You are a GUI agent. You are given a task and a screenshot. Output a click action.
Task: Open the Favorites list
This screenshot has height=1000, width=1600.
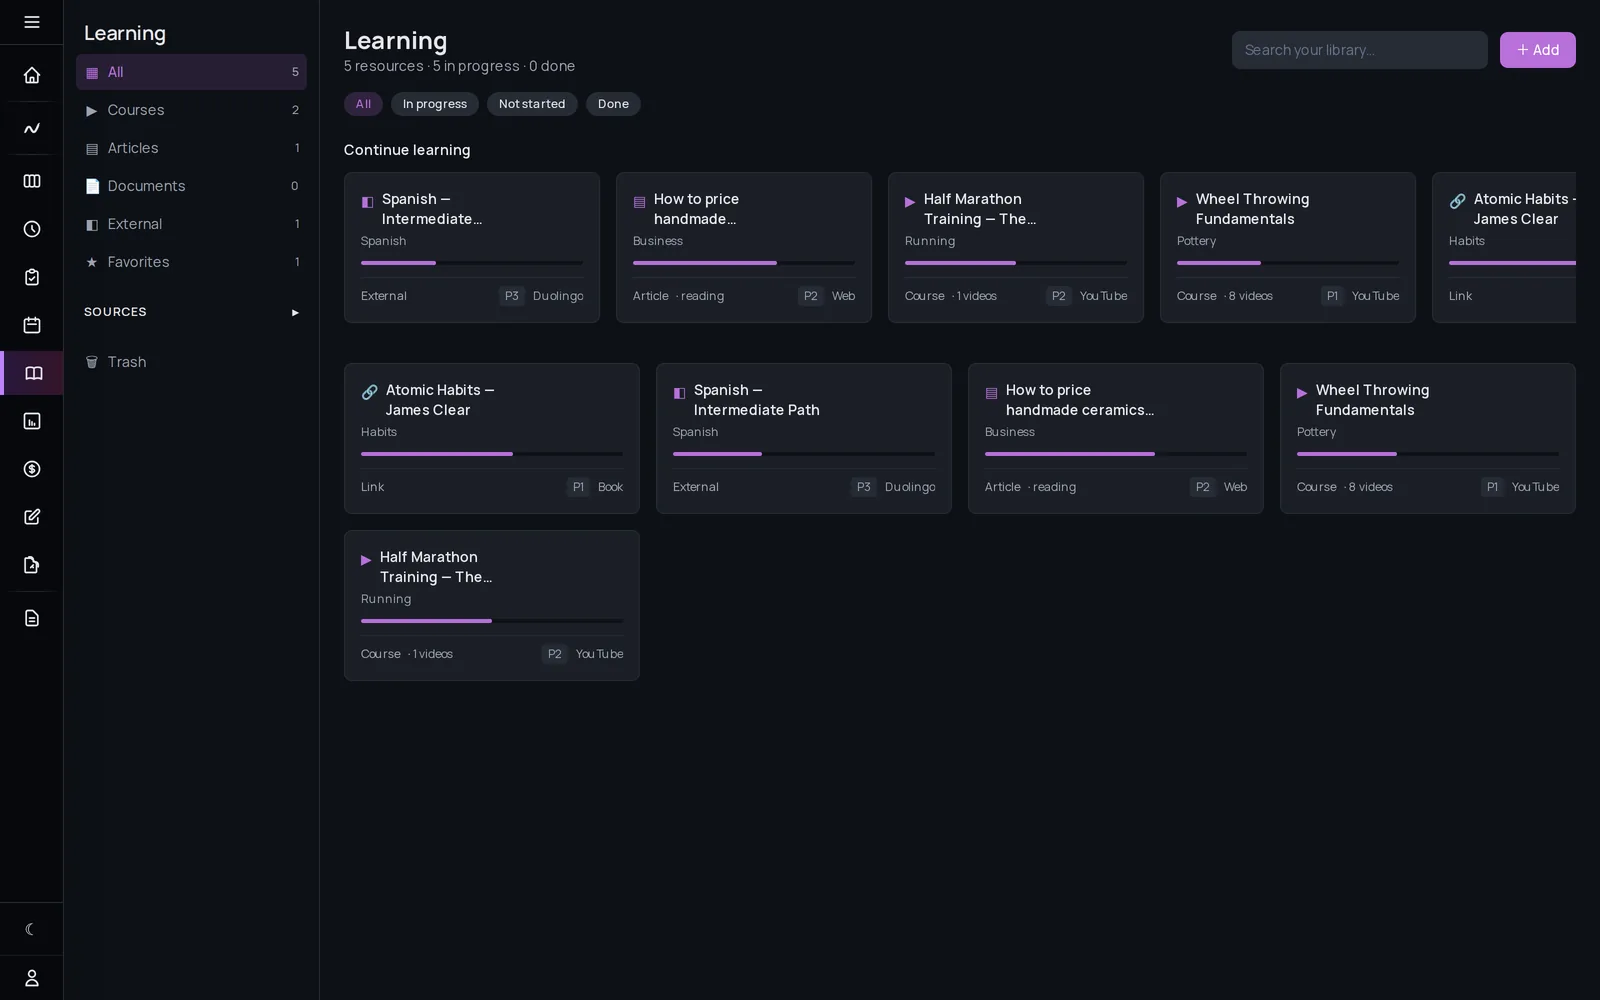[x=191, y=262]
